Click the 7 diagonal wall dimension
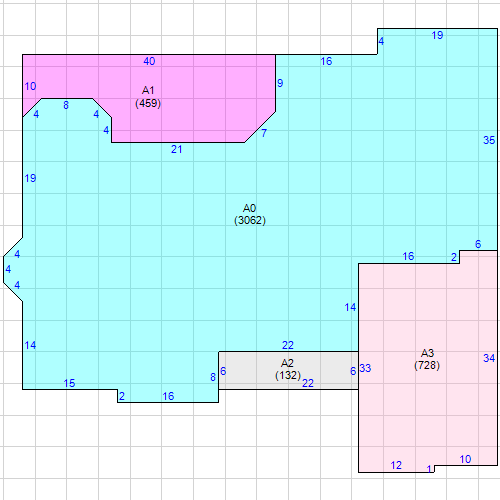Image resolution: width=500 pixels, height=500 pixels. (264, 133)
